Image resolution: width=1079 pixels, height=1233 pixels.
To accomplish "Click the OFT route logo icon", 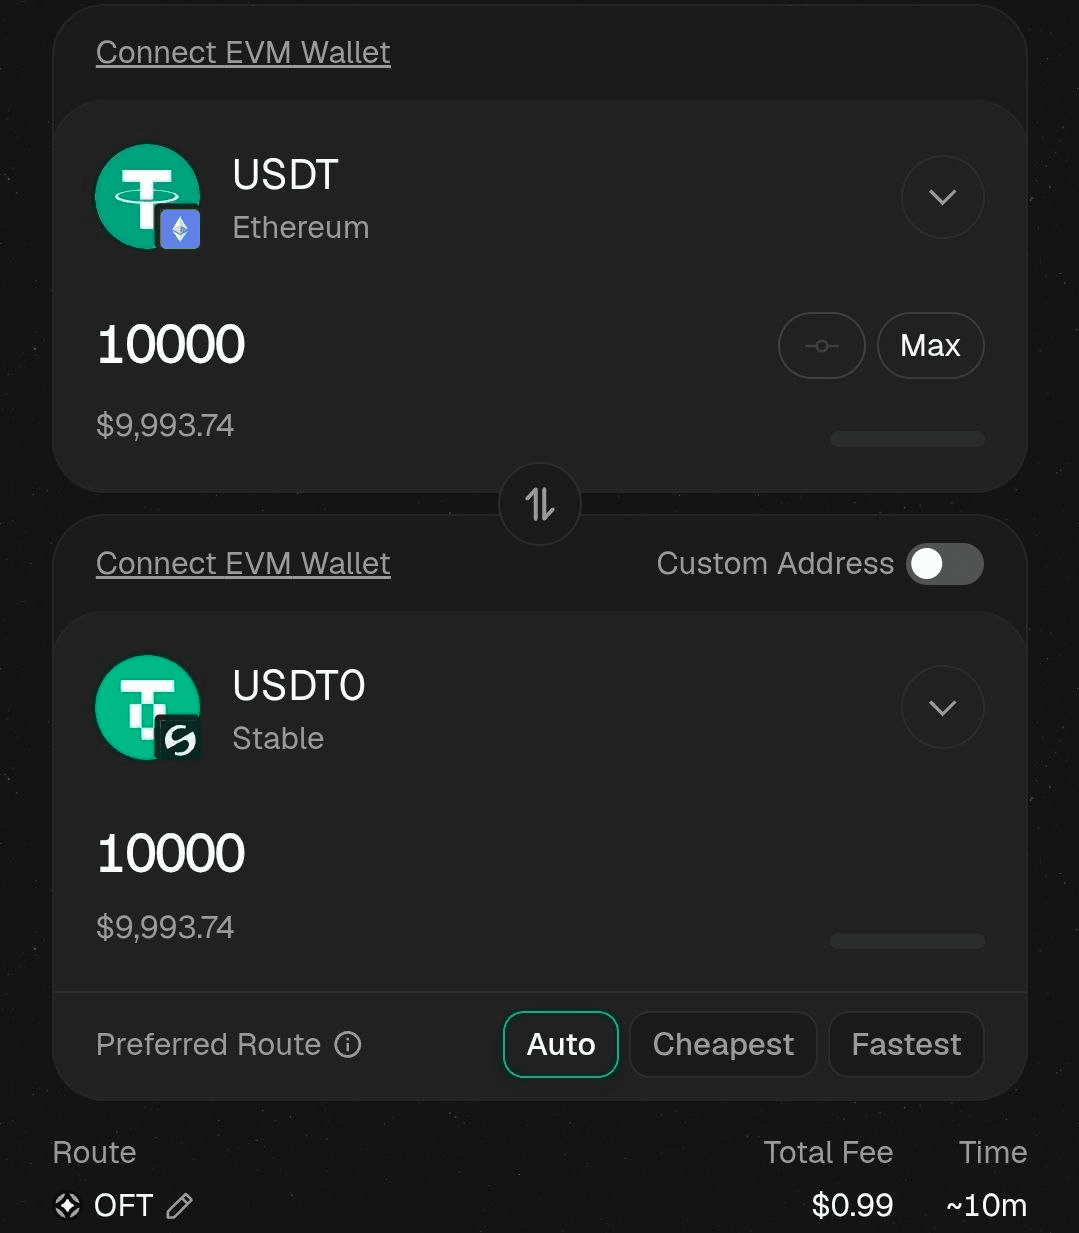I will coord(67,1206).
